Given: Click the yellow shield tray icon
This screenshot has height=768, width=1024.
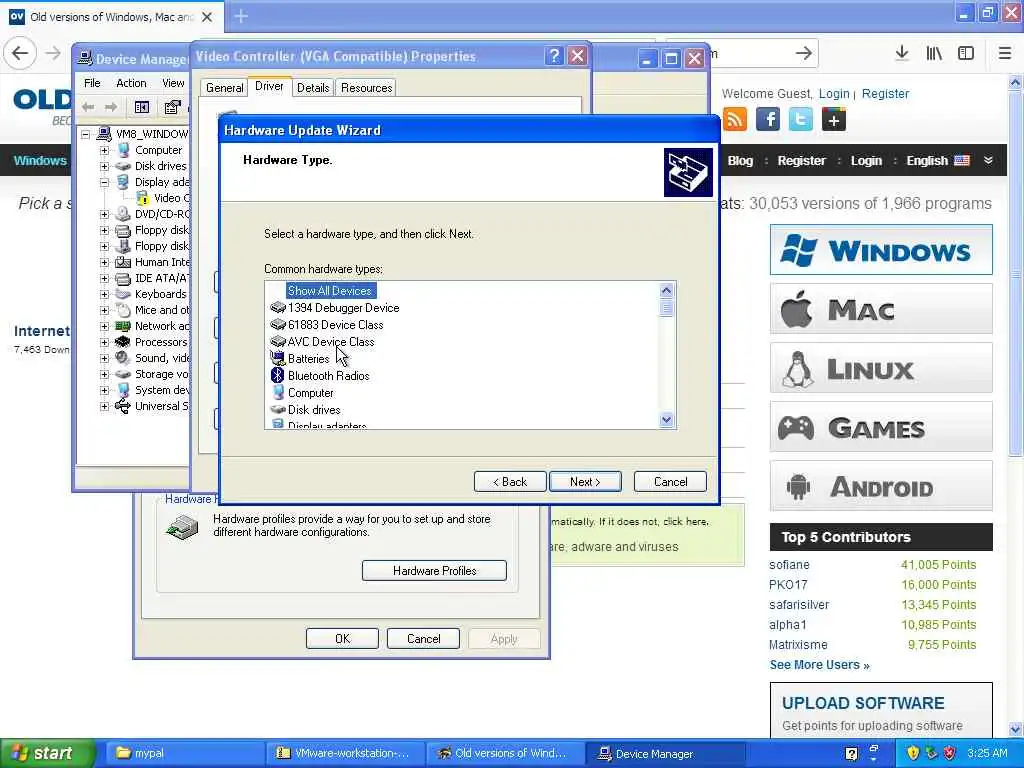Looking at the screenshot, I should (x=913, y=753).
